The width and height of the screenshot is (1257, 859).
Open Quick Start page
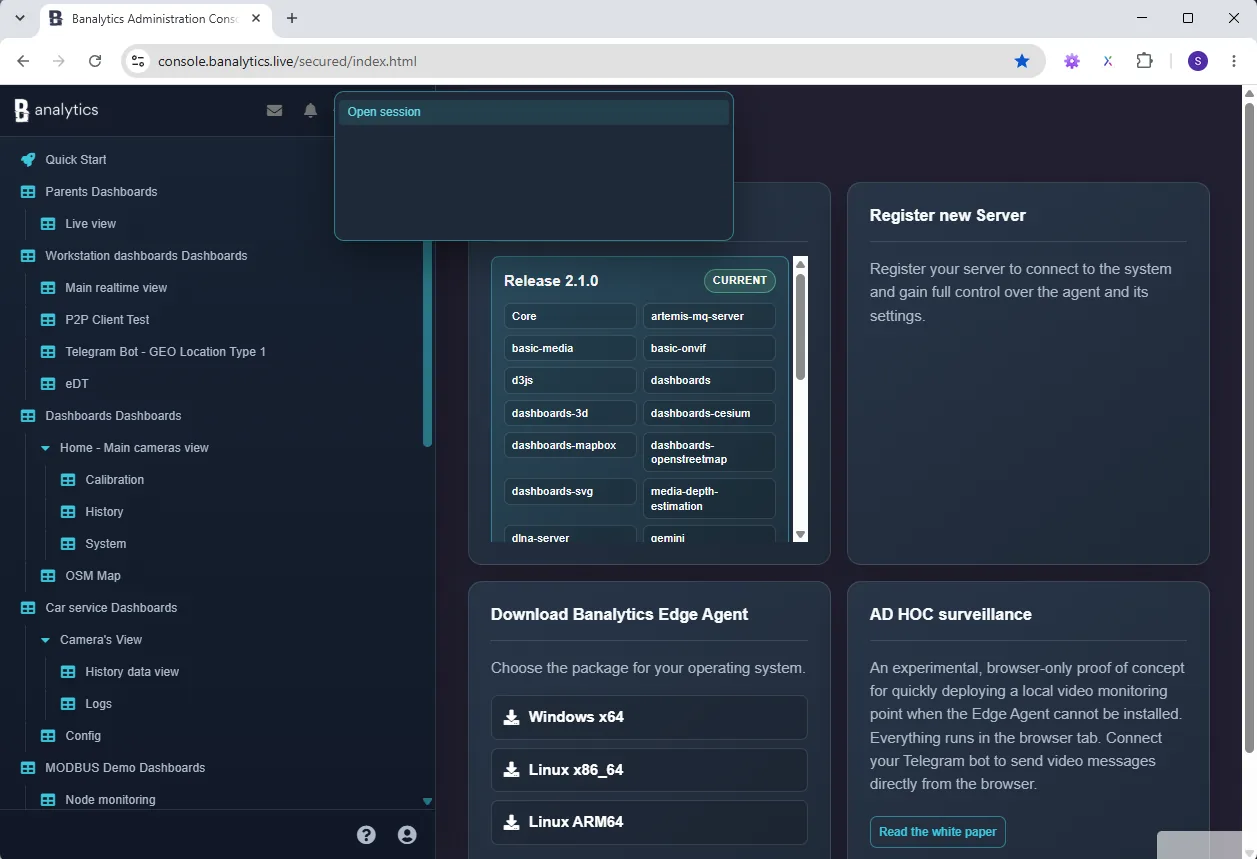[x=76, y=160]
